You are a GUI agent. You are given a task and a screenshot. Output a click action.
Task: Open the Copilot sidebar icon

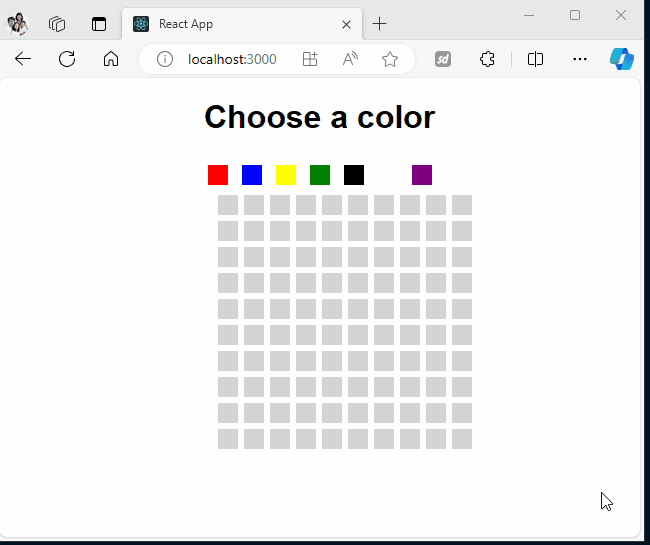pyautogui.click(x=621, y=59)
